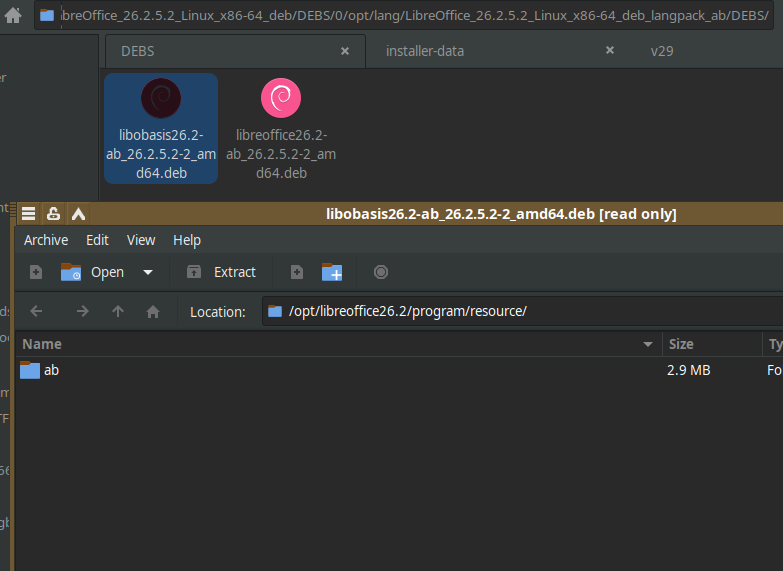The image size is (783, 571).
Task: Close the installer-data tab
Action: [610, 50]
